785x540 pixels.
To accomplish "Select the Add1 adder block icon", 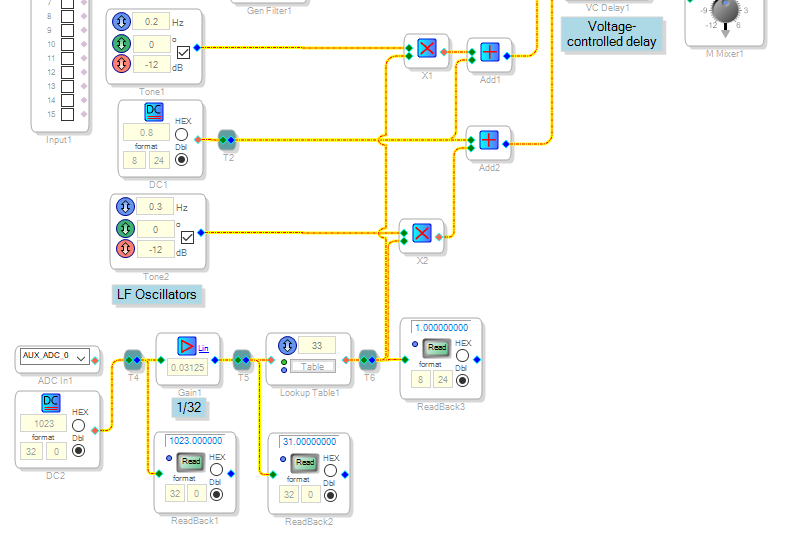I will pyautogui.click(x=490, y=52).
